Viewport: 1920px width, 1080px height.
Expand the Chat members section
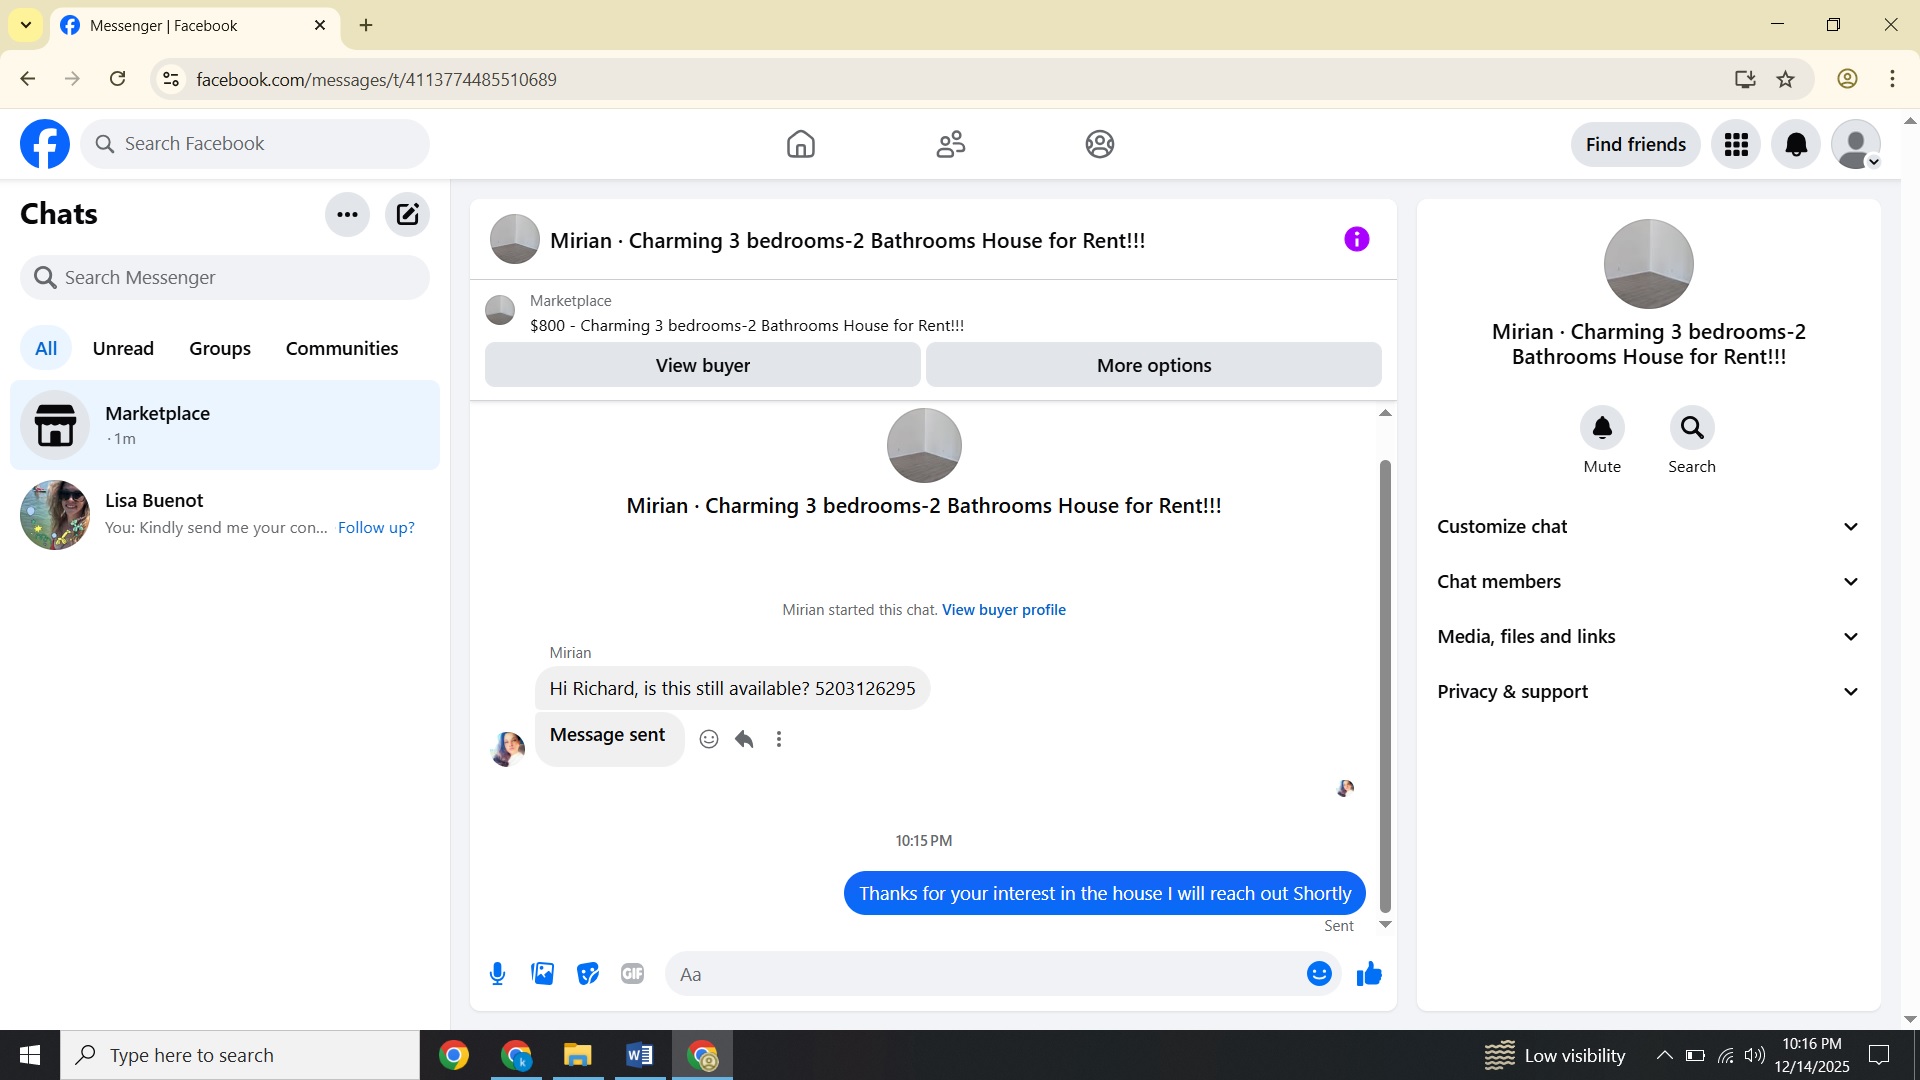(1648, 582)
